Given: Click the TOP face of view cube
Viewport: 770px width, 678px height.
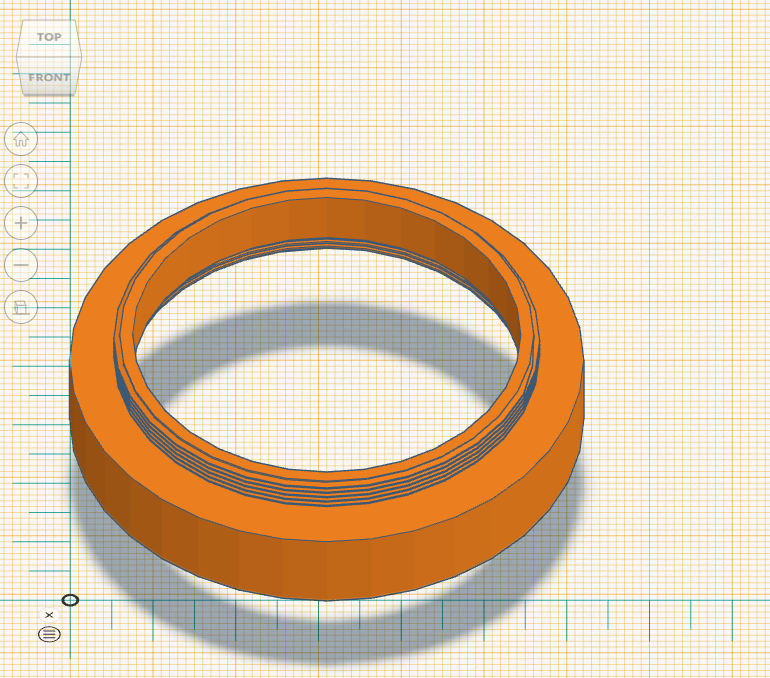Looking at the screenshot, I should coord(49,37).
